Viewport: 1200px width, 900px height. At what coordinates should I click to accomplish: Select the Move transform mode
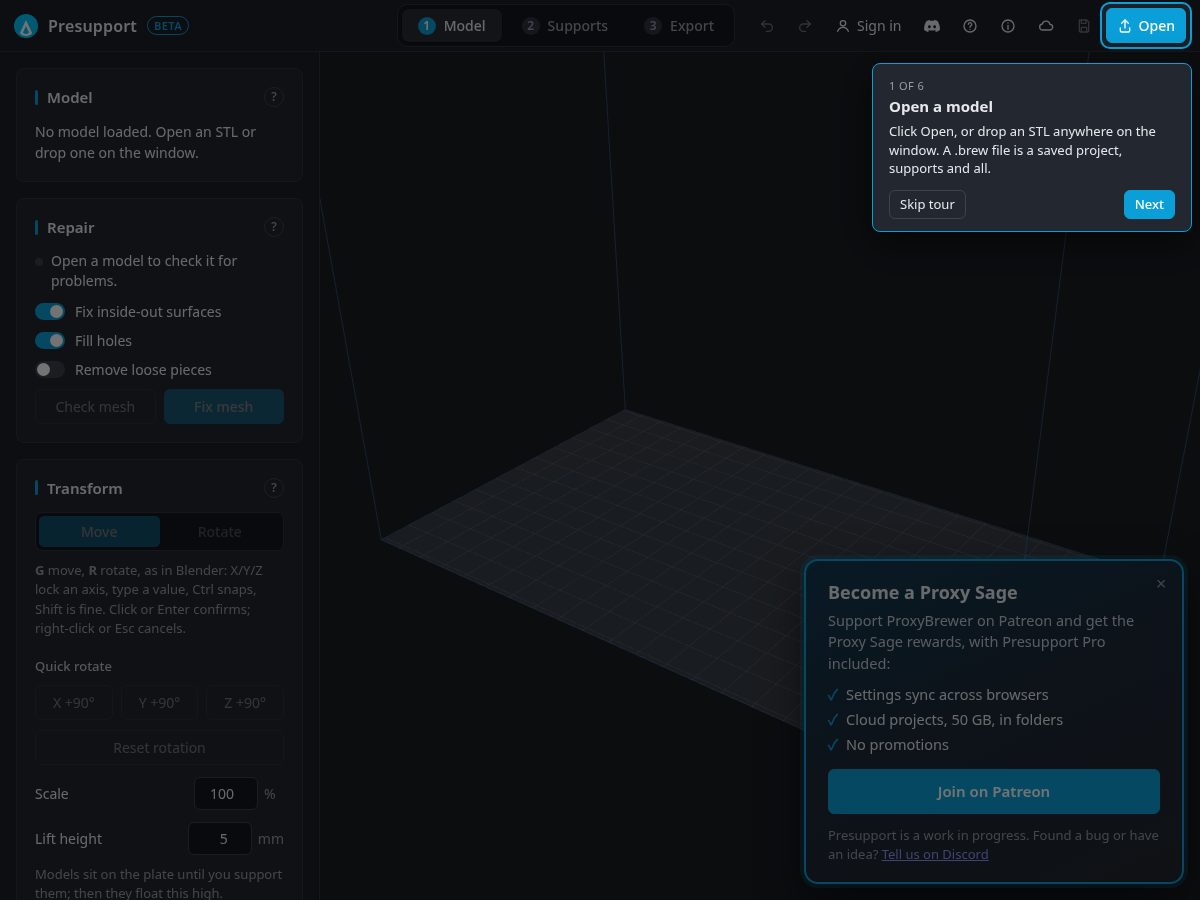tap(99, 532)
